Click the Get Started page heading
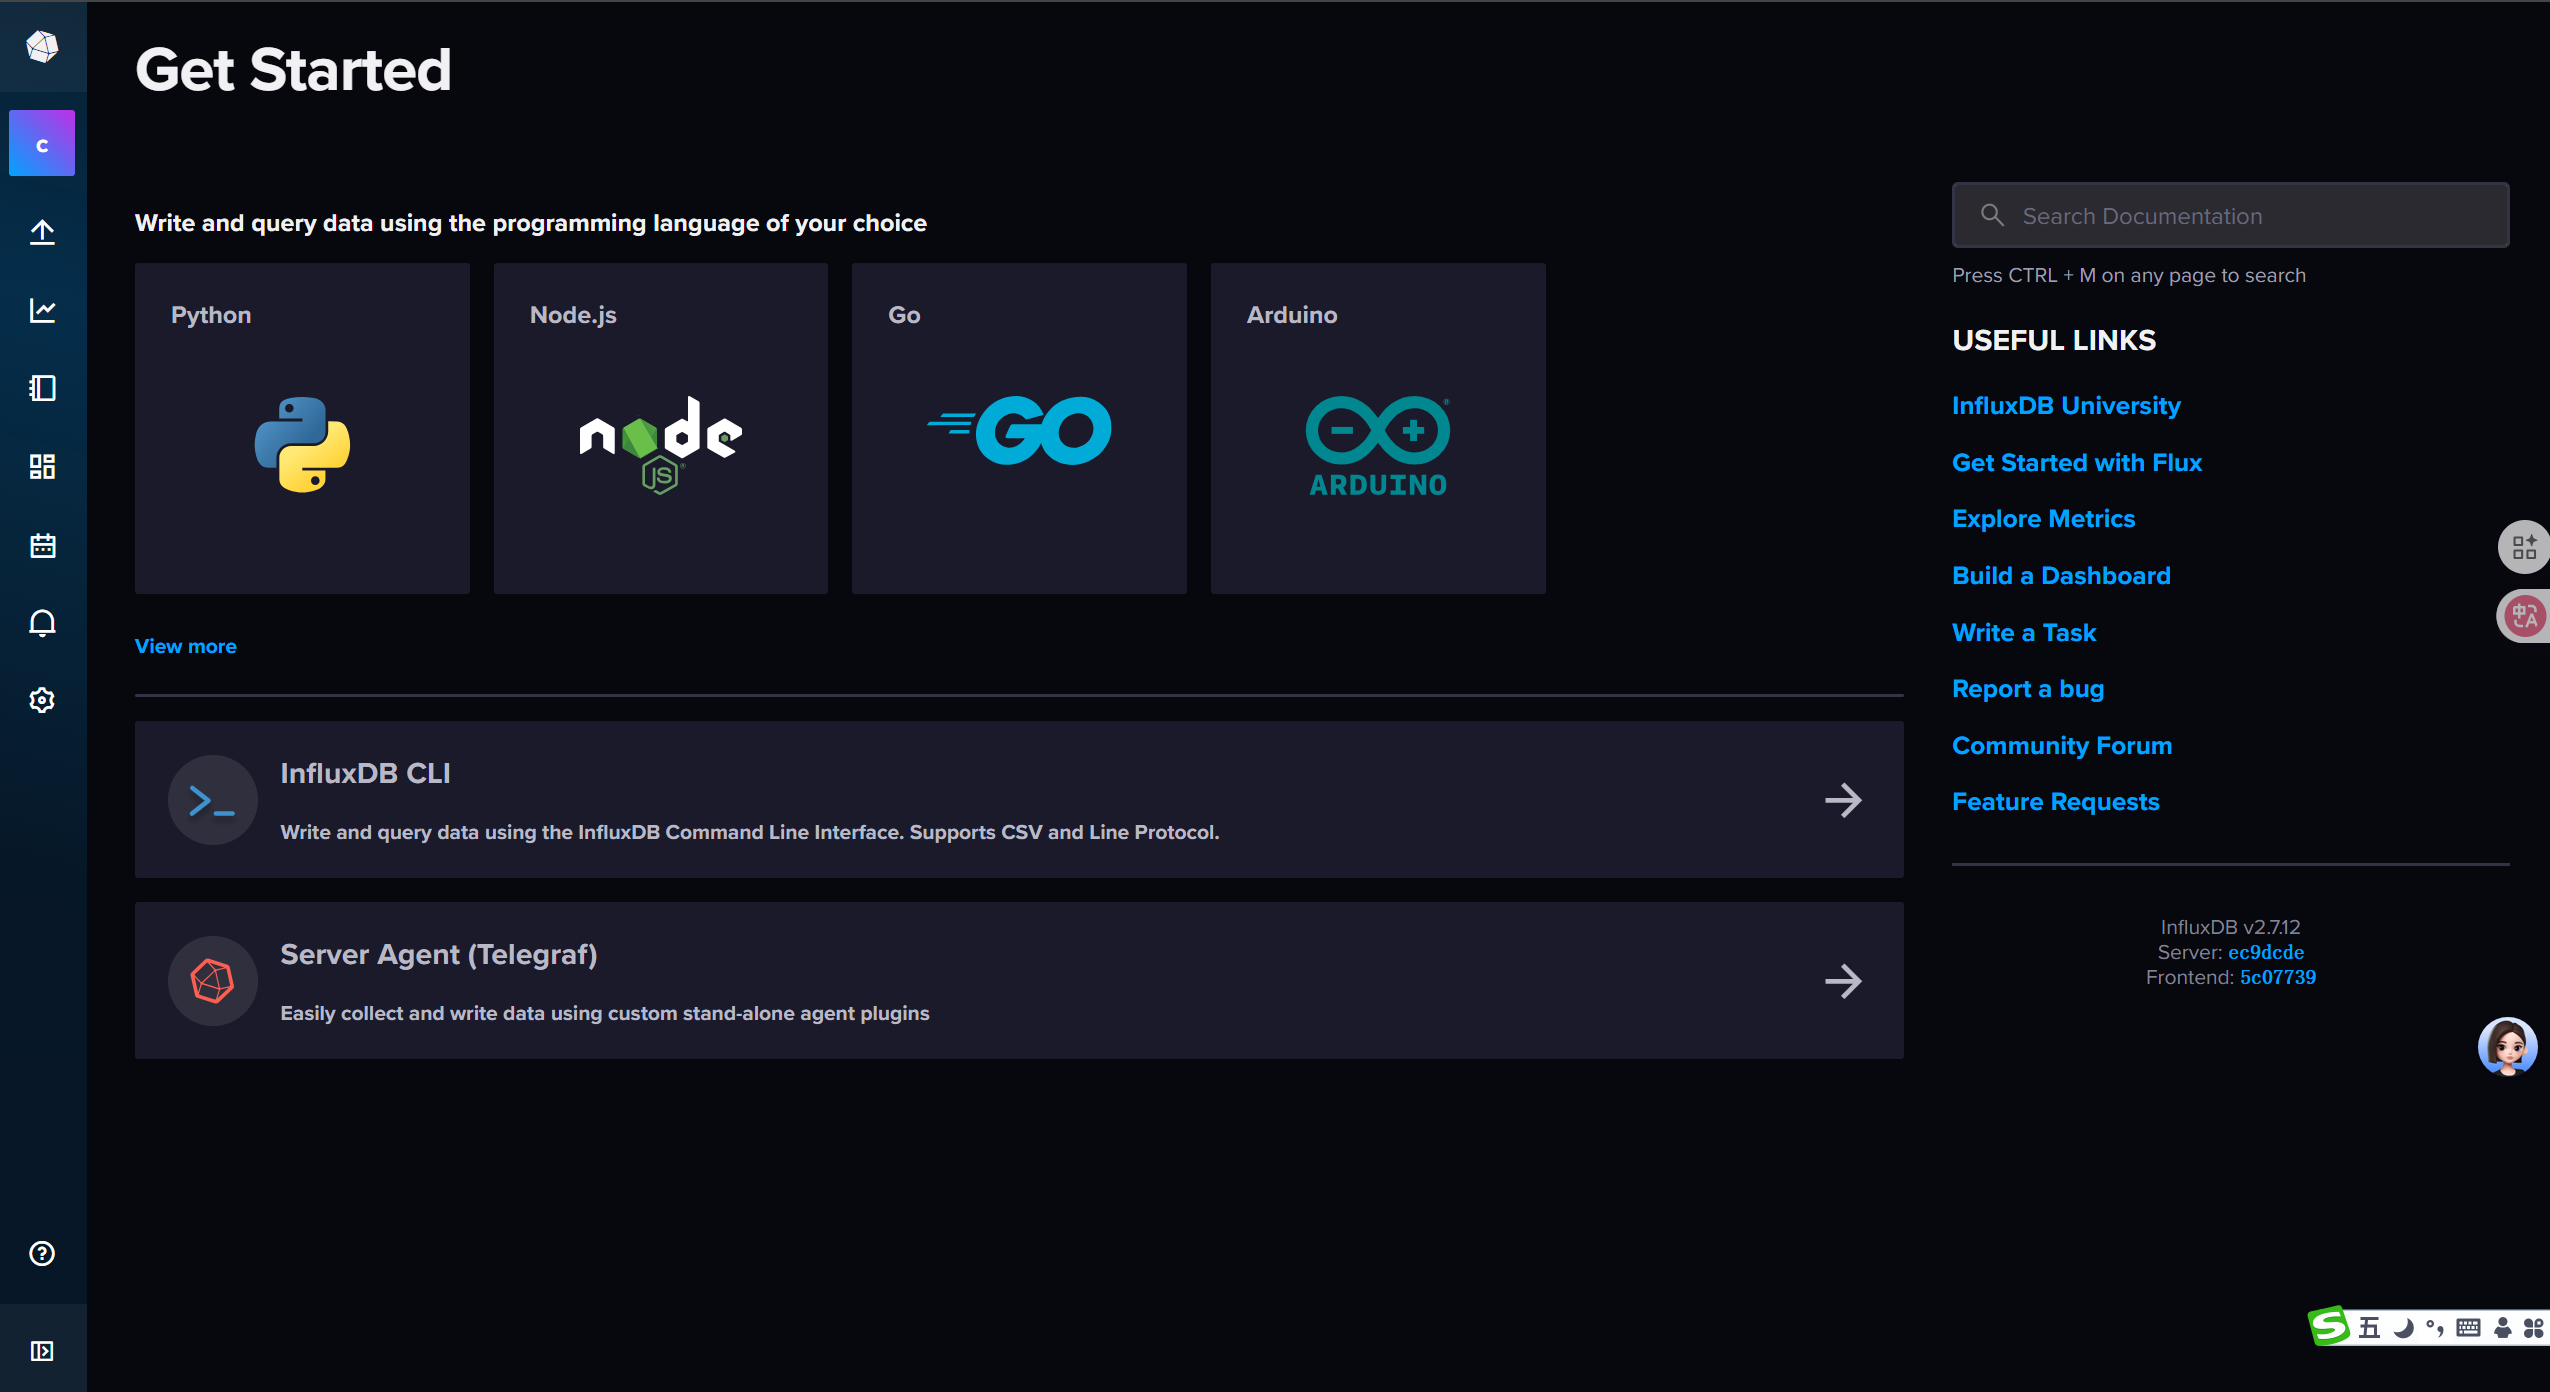Screen dimensions: 2550x1392 pos(293,70)
